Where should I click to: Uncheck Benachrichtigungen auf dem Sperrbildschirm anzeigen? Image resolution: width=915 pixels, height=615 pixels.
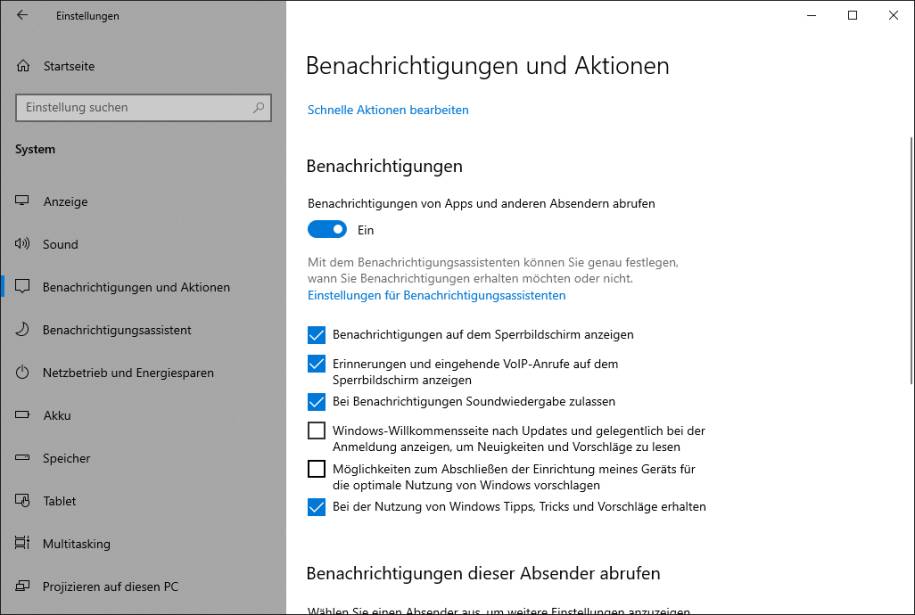coord(317,335)
